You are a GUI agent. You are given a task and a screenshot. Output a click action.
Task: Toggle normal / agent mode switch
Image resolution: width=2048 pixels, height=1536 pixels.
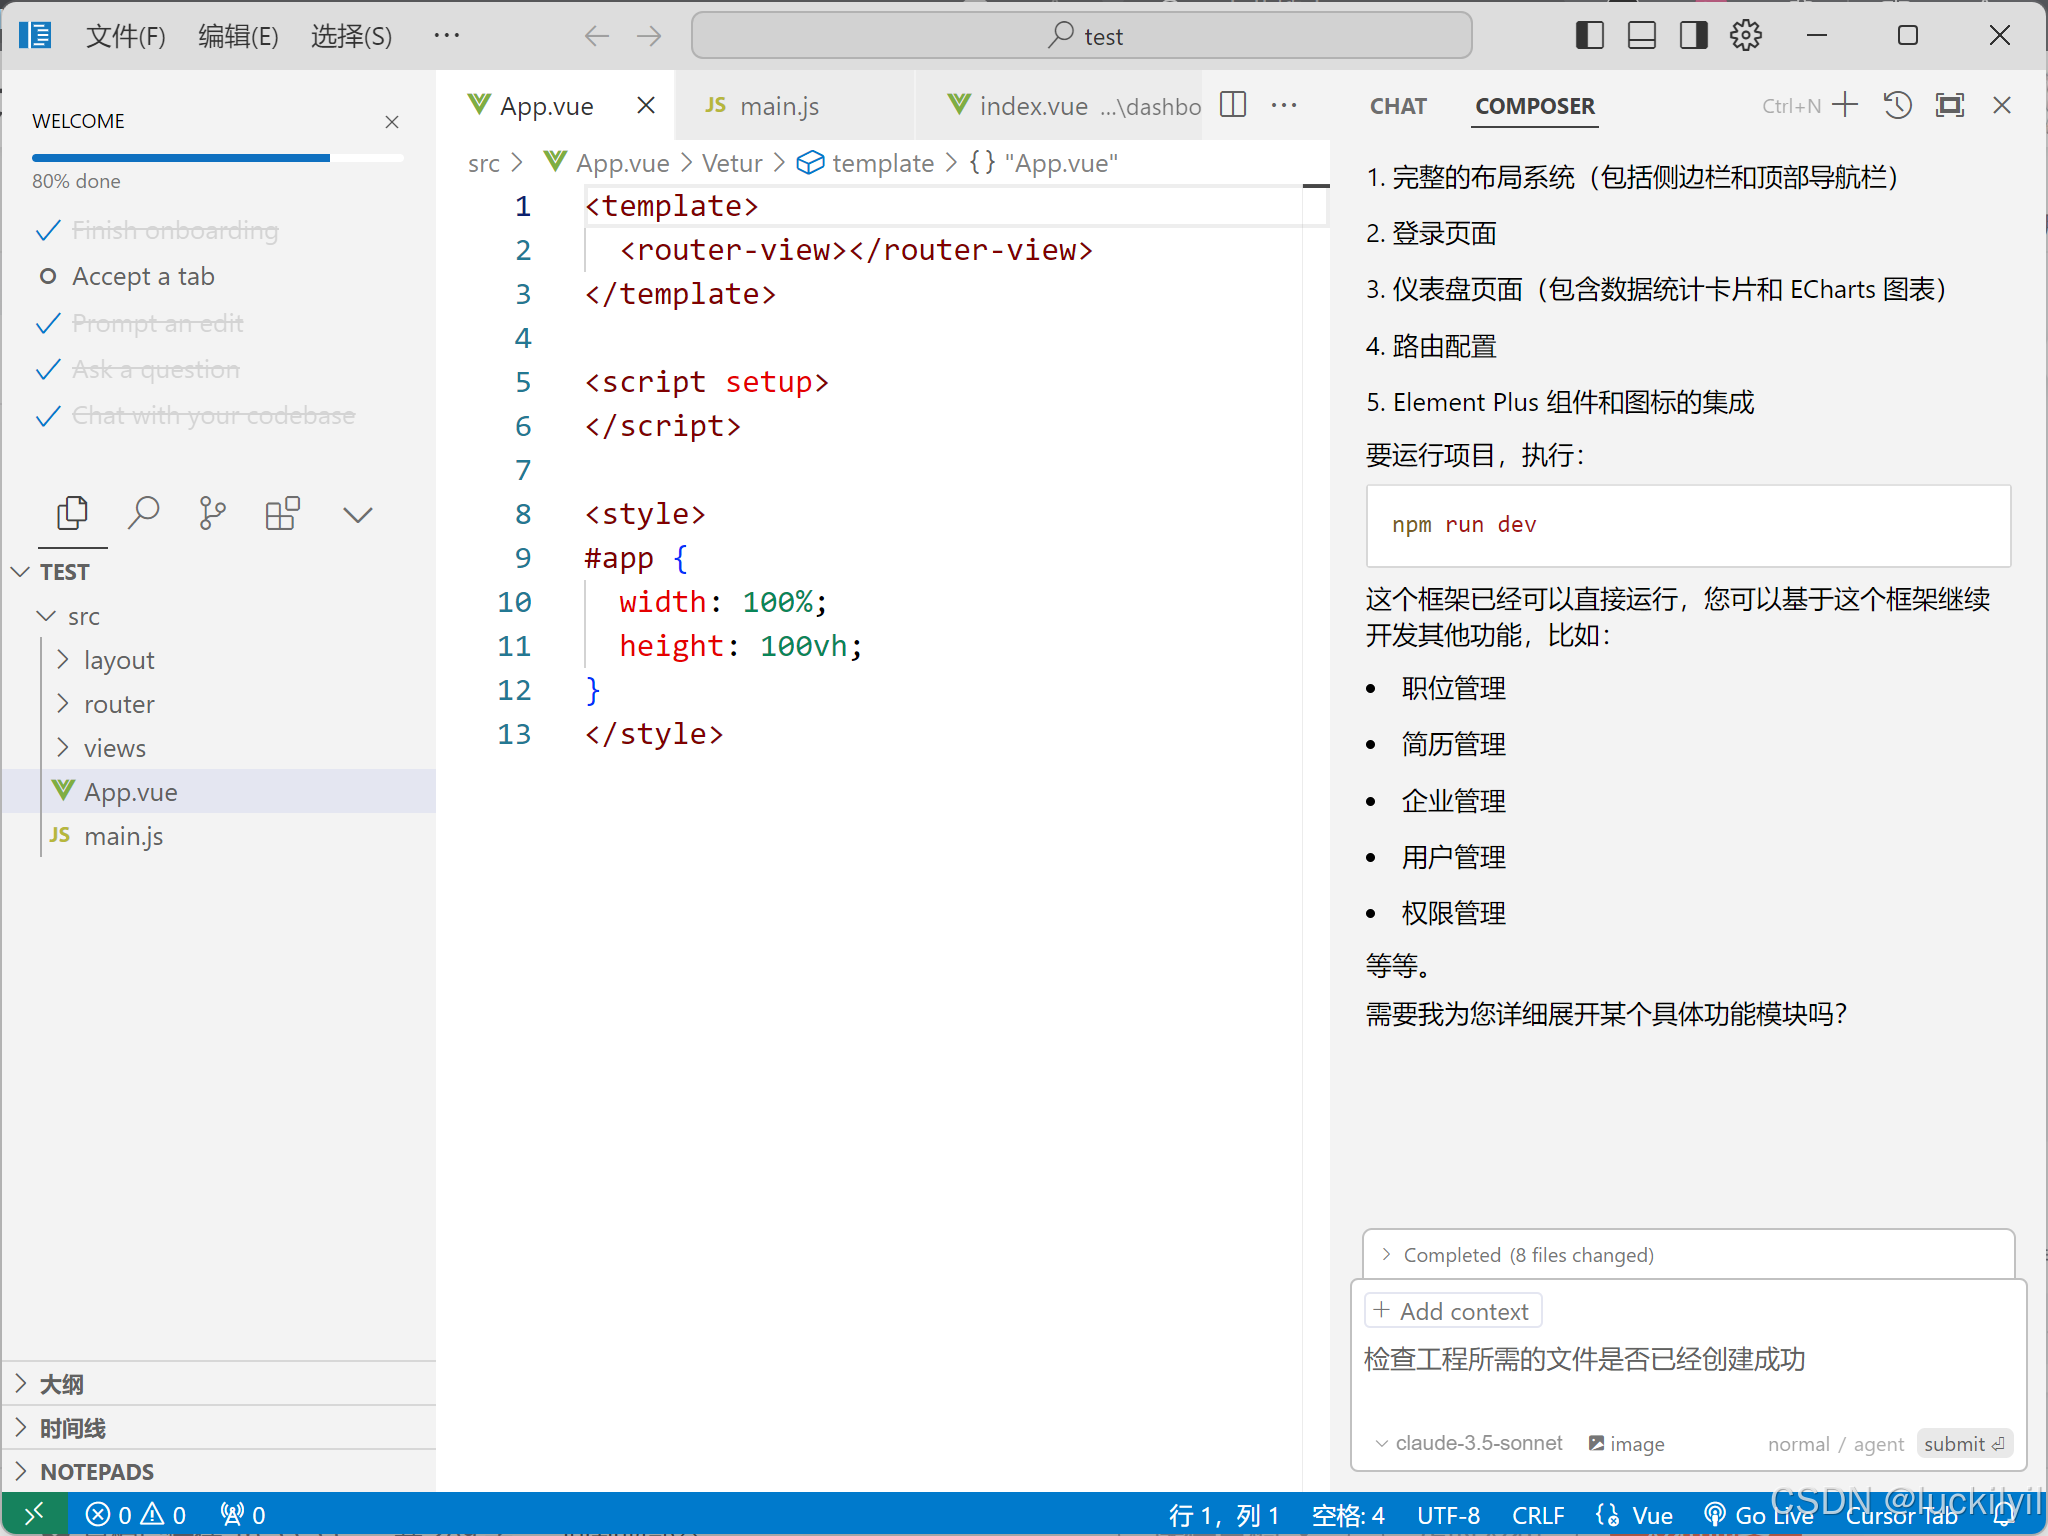[1835, 1444]
